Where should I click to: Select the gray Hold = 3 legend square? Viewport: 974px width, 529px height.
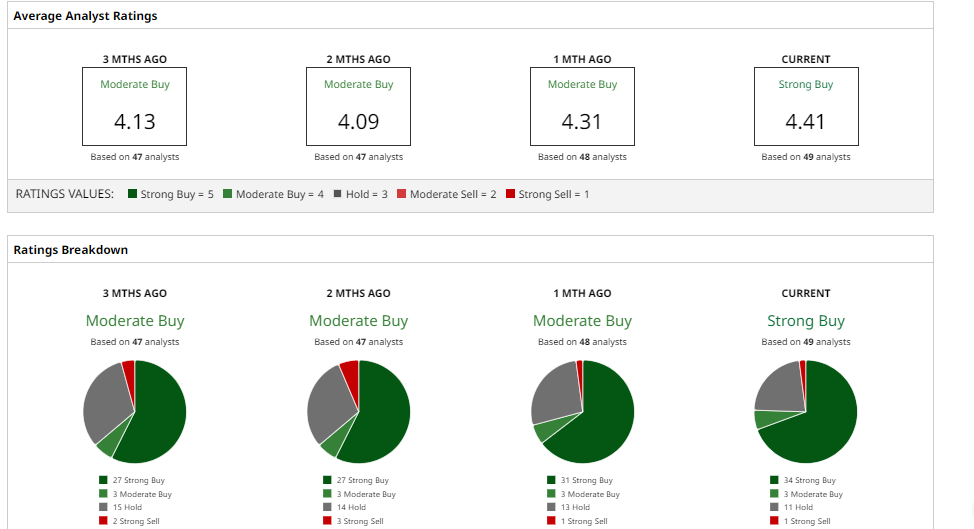coord(338,194)
